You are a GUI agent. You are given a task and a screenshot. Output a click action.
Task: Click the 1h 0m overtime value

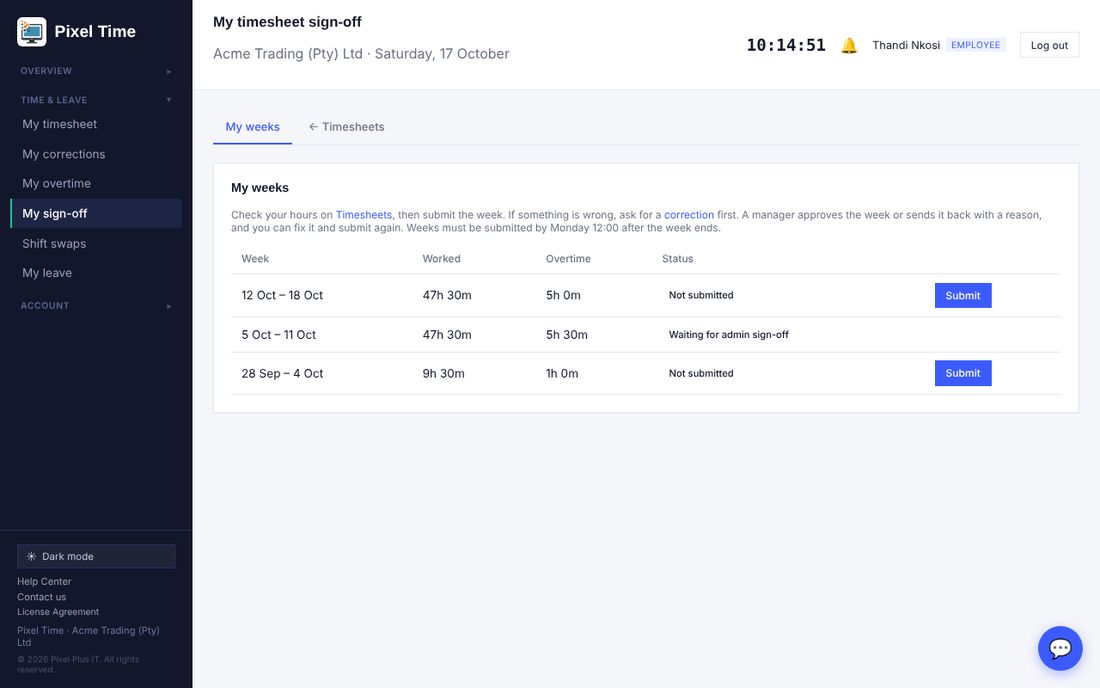pyautogui.click(x=562, y=374)
